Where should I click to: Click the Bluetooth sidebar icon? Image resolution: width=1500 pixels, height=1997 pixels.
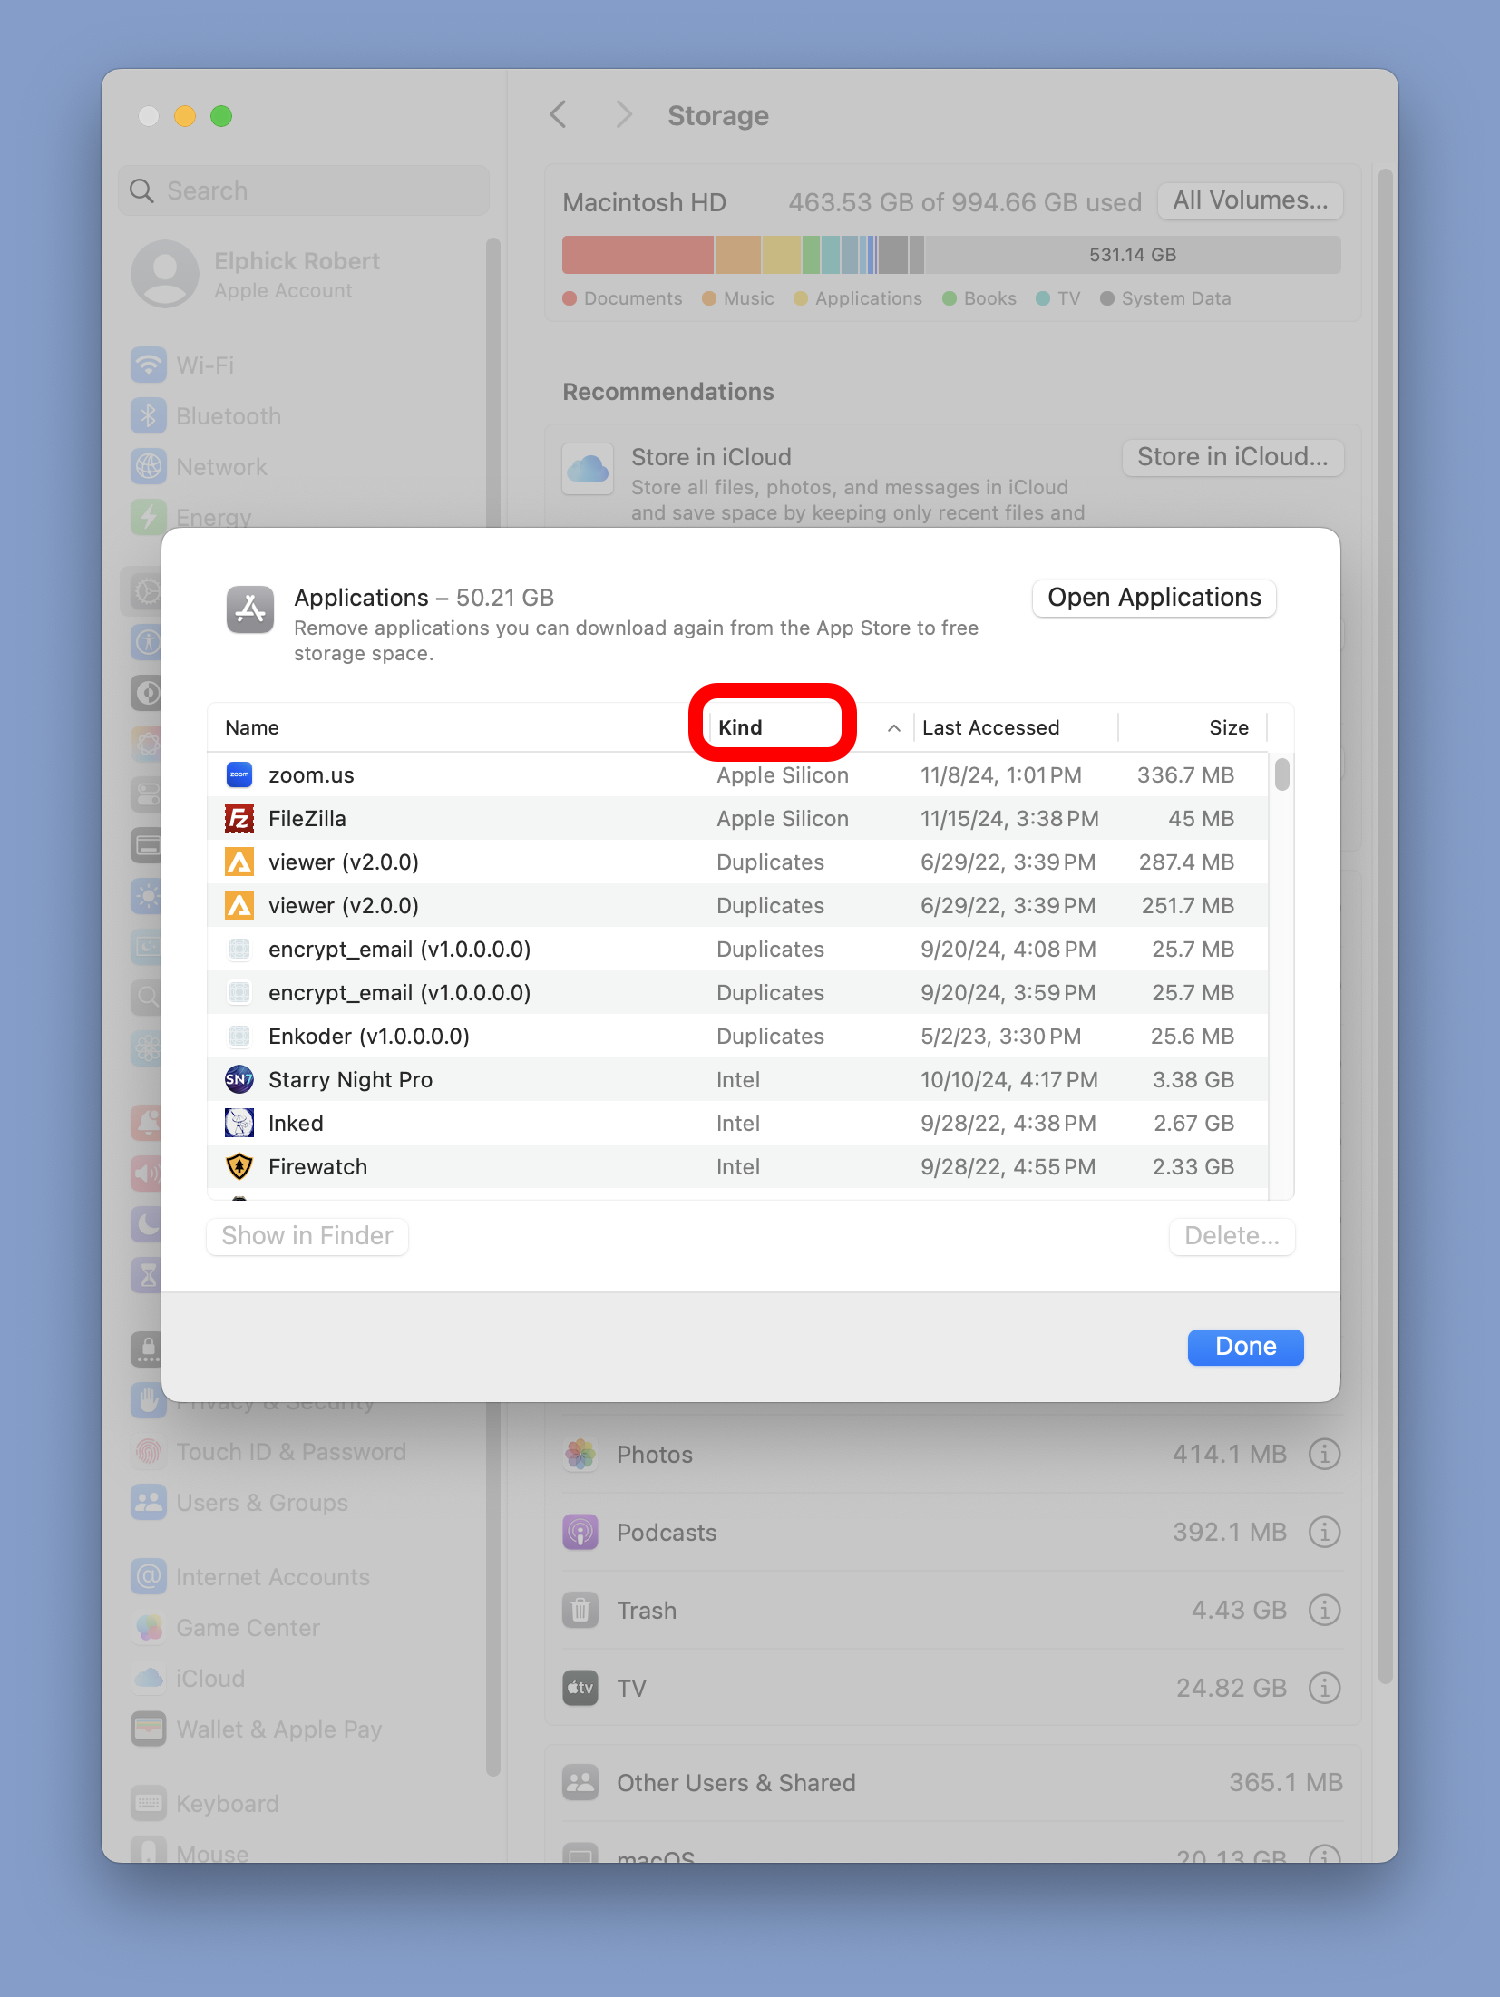149,416
